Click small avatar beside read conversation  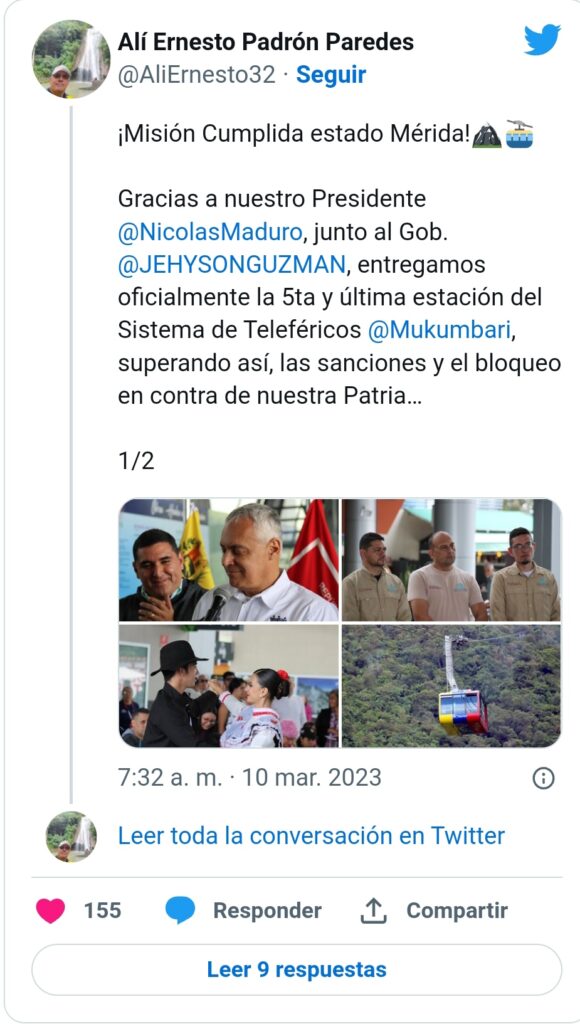point(71,837)
